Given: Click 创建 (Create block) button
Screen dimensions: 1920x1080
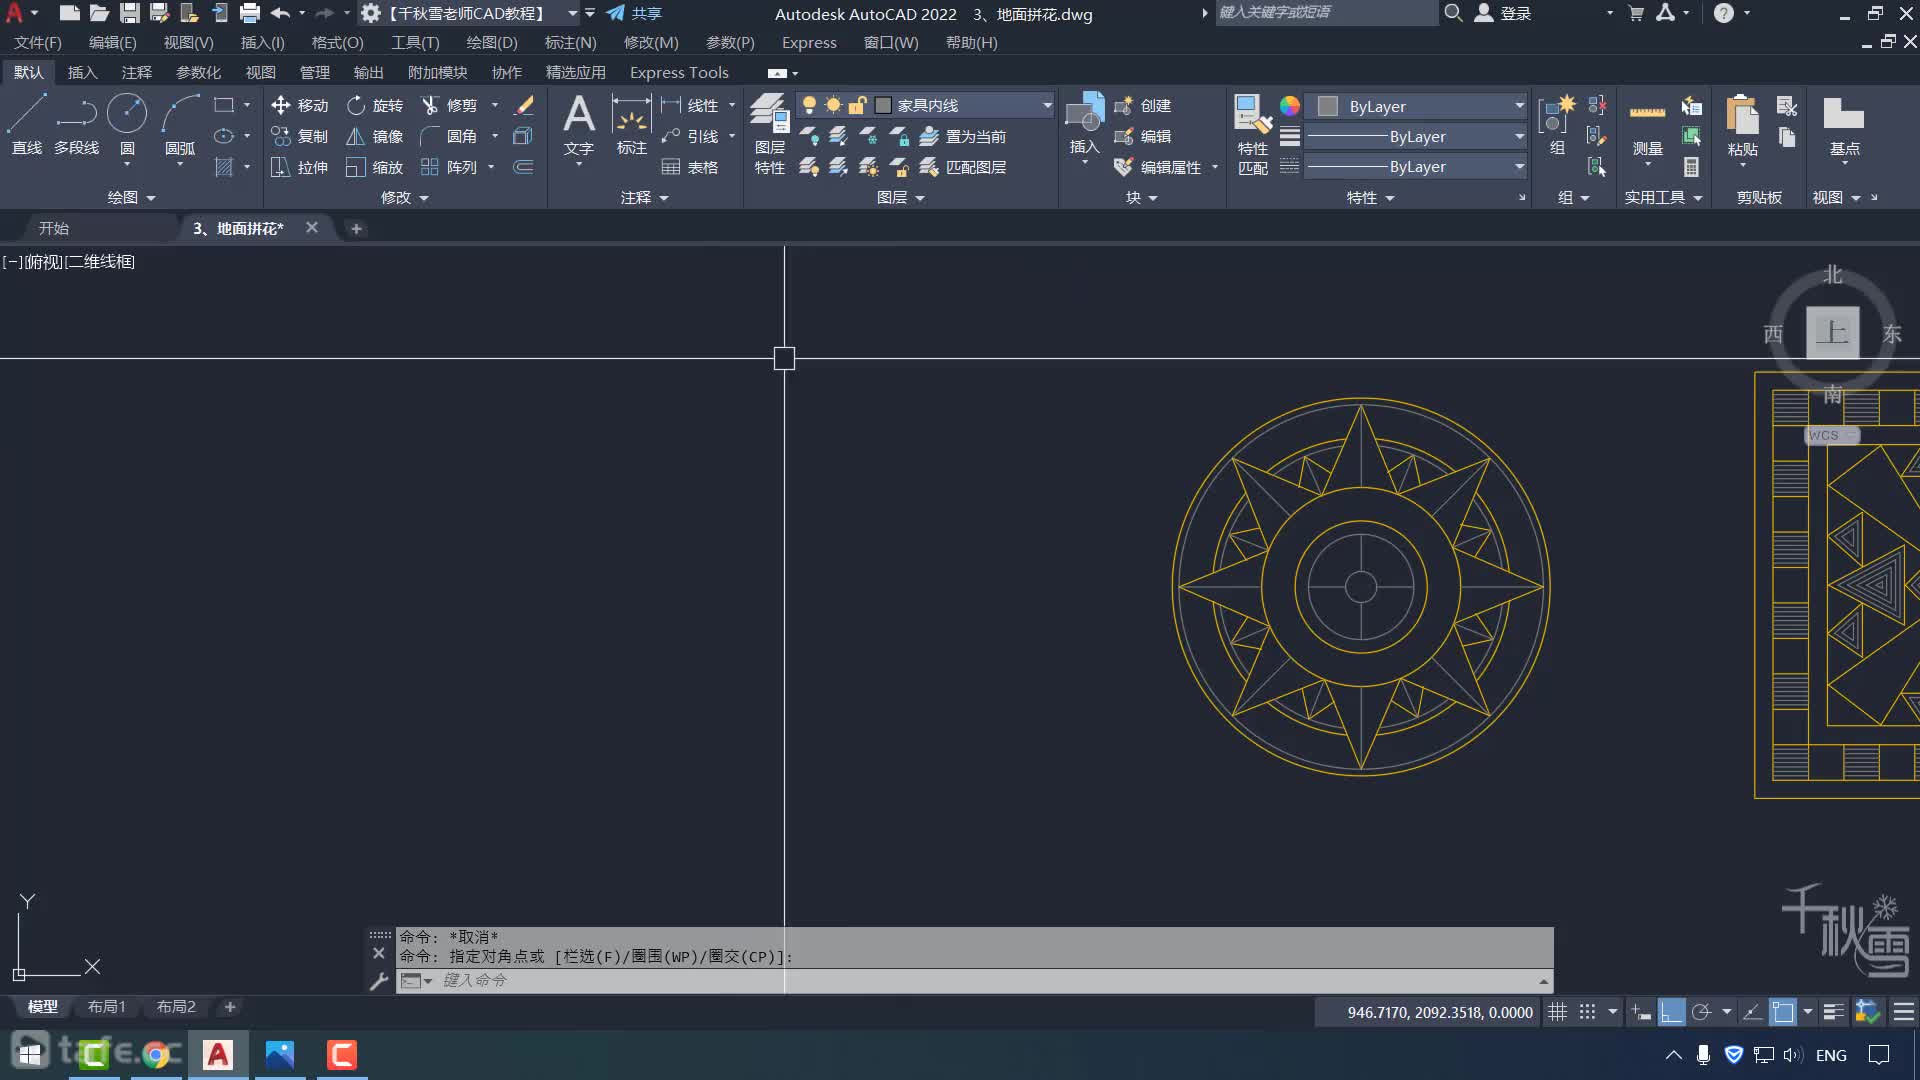Looking at the screenshot, I should pos(1143,105).
